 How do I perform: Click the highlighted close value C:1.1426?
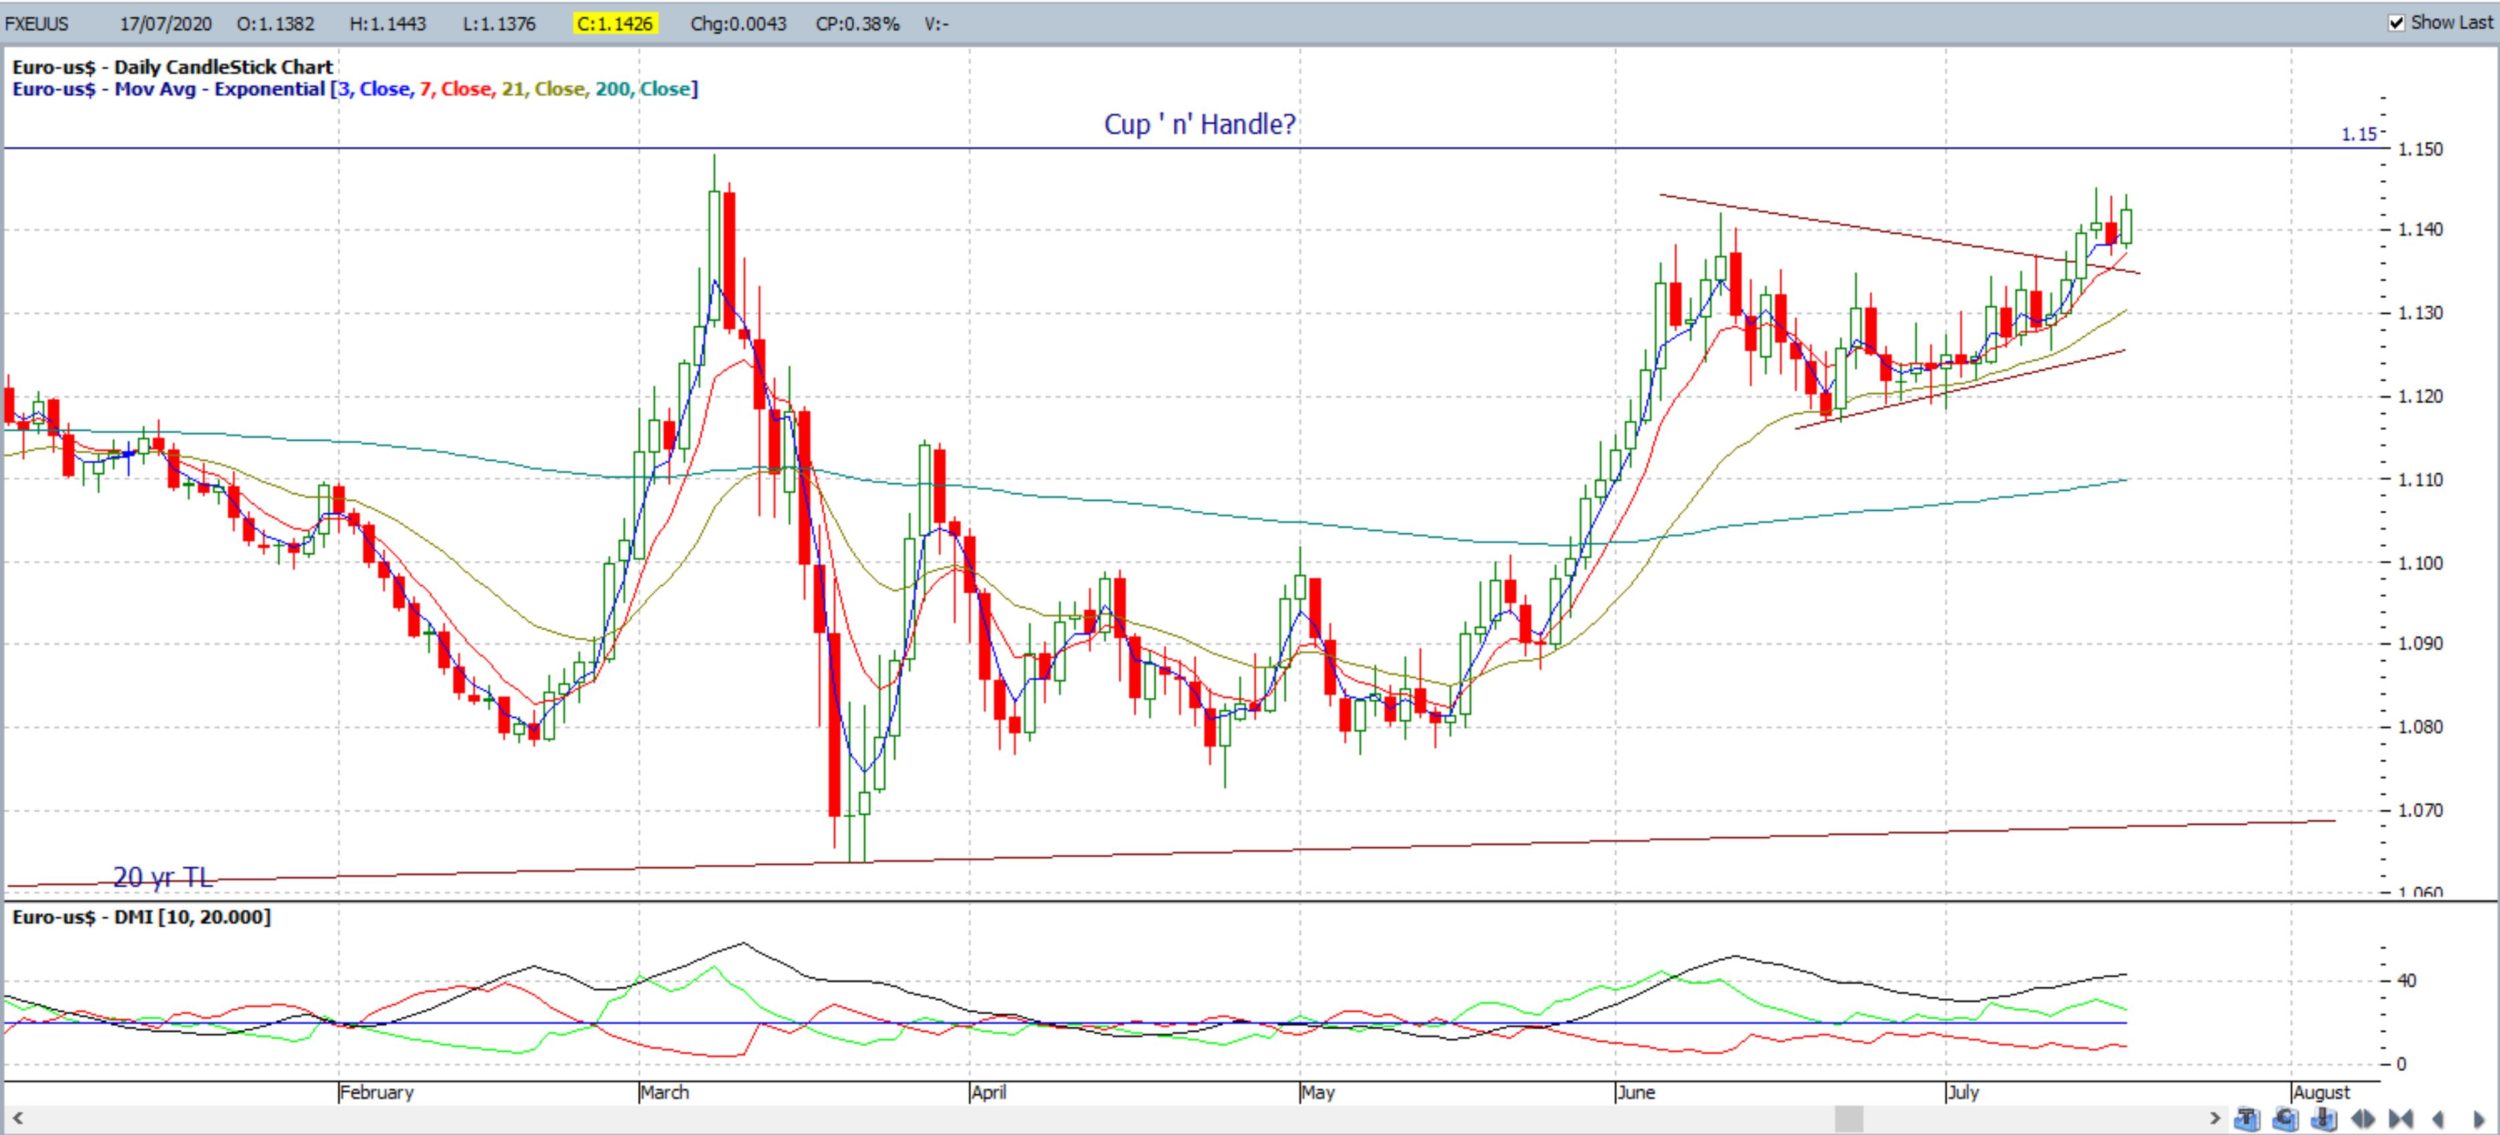615,23
